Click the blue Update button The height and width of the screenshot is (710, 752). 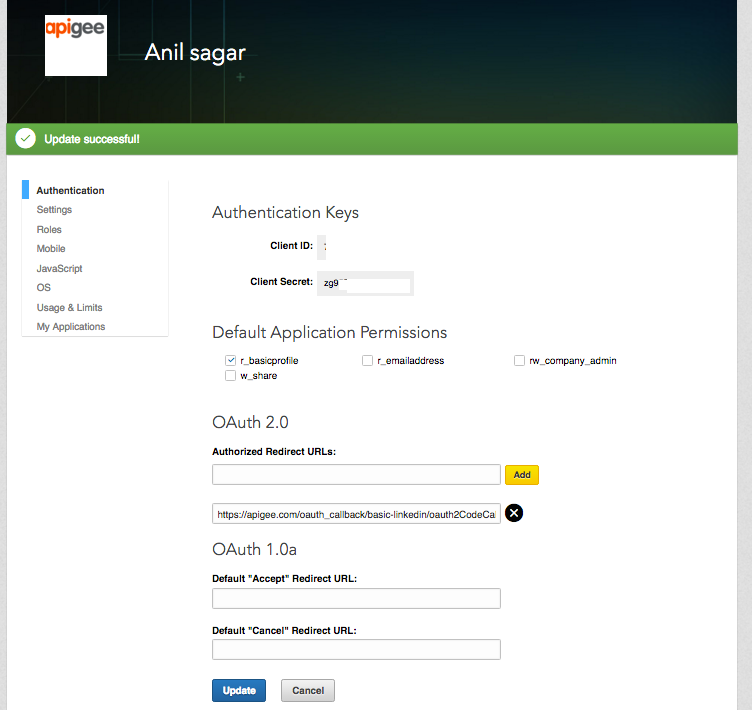(x=239, y=690)
